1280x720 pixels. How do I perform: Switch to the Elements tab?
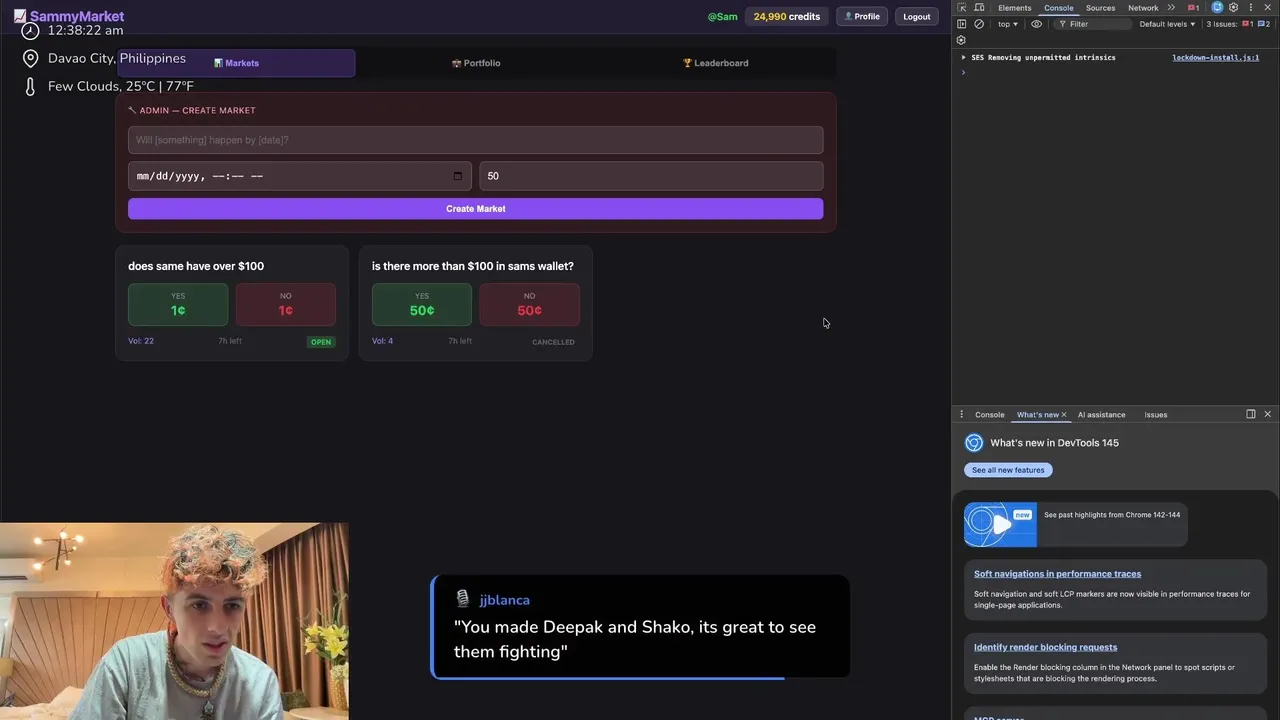1014,8
